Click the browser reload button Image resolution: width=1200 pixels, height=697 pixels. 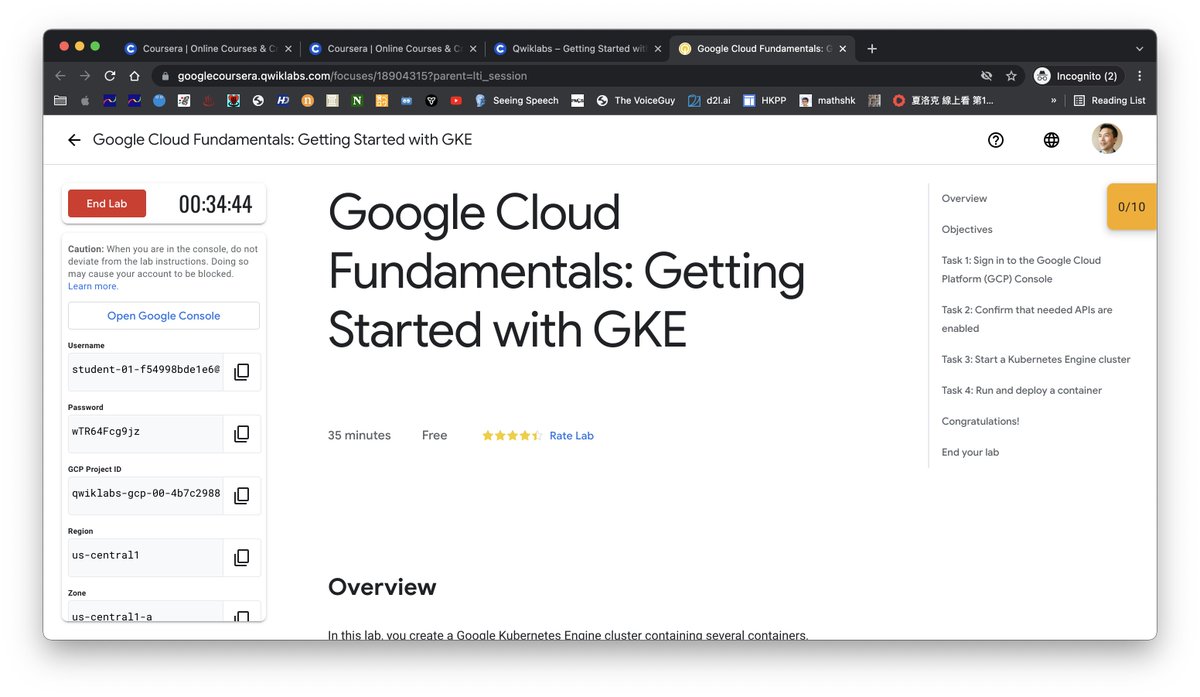click(x=110, y=76)
